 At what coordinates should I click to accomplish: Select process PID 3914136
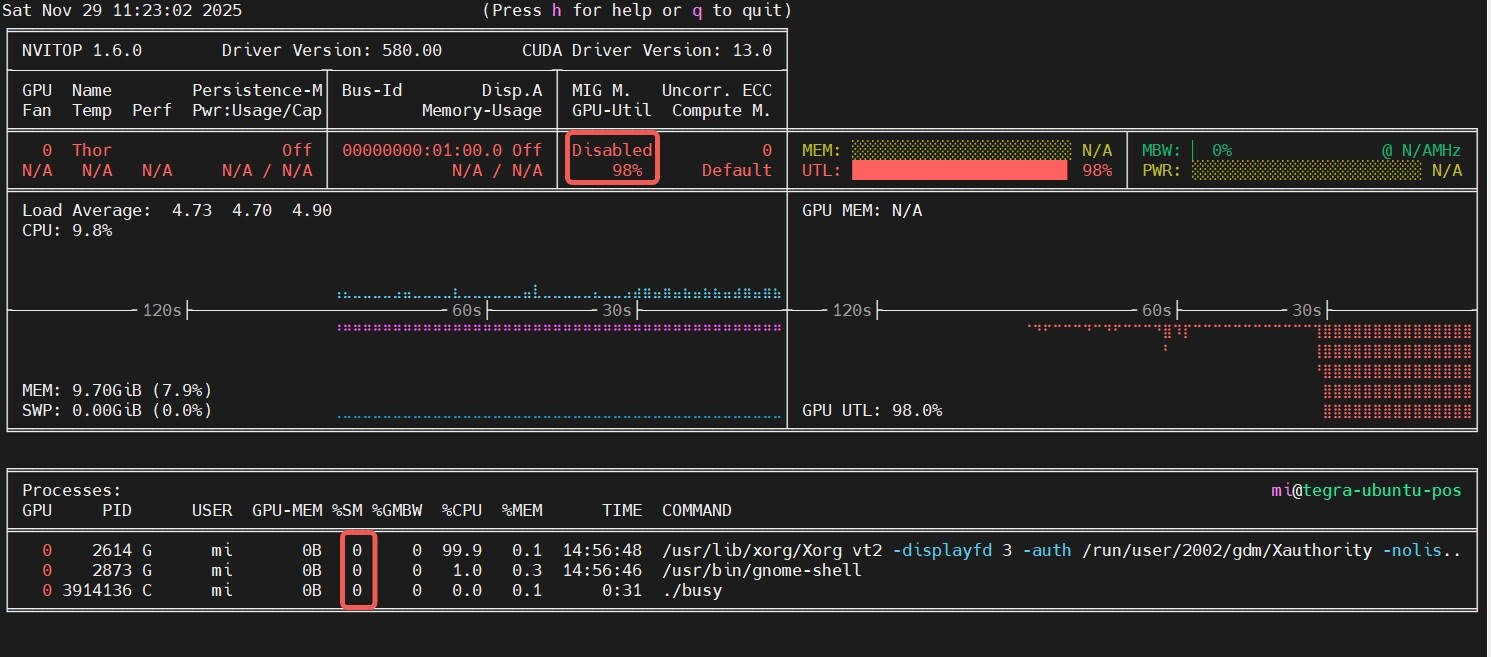[97, 590]
